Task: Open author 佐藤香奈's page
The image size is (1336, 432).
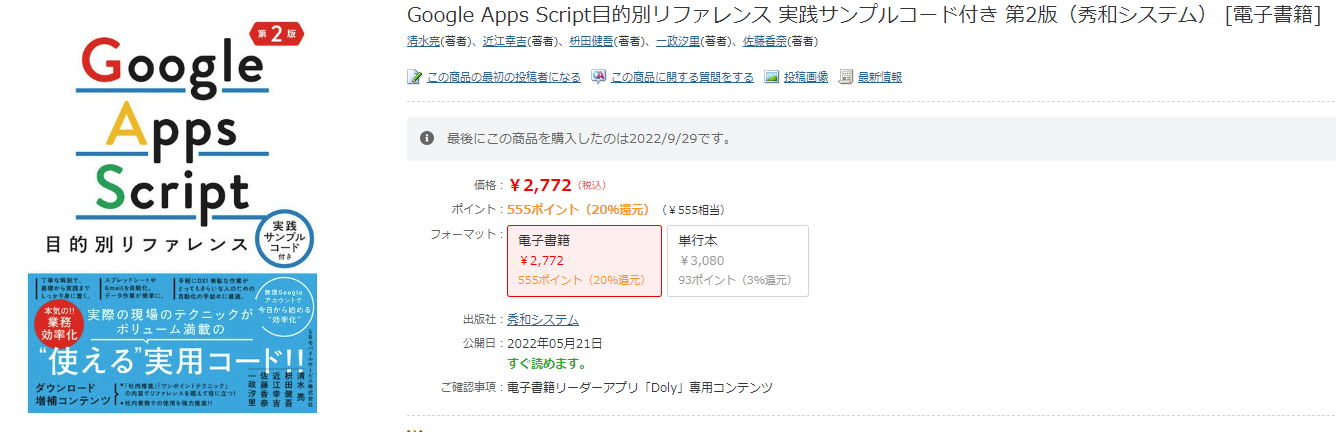Action: [764, 41]
